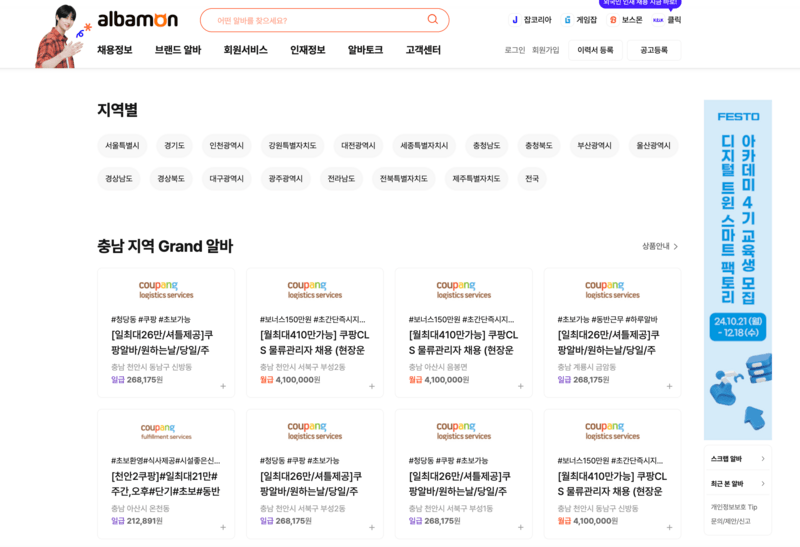Click the 공고등록 button
This screenshot has width=800, height=547.
coord(654,50)
